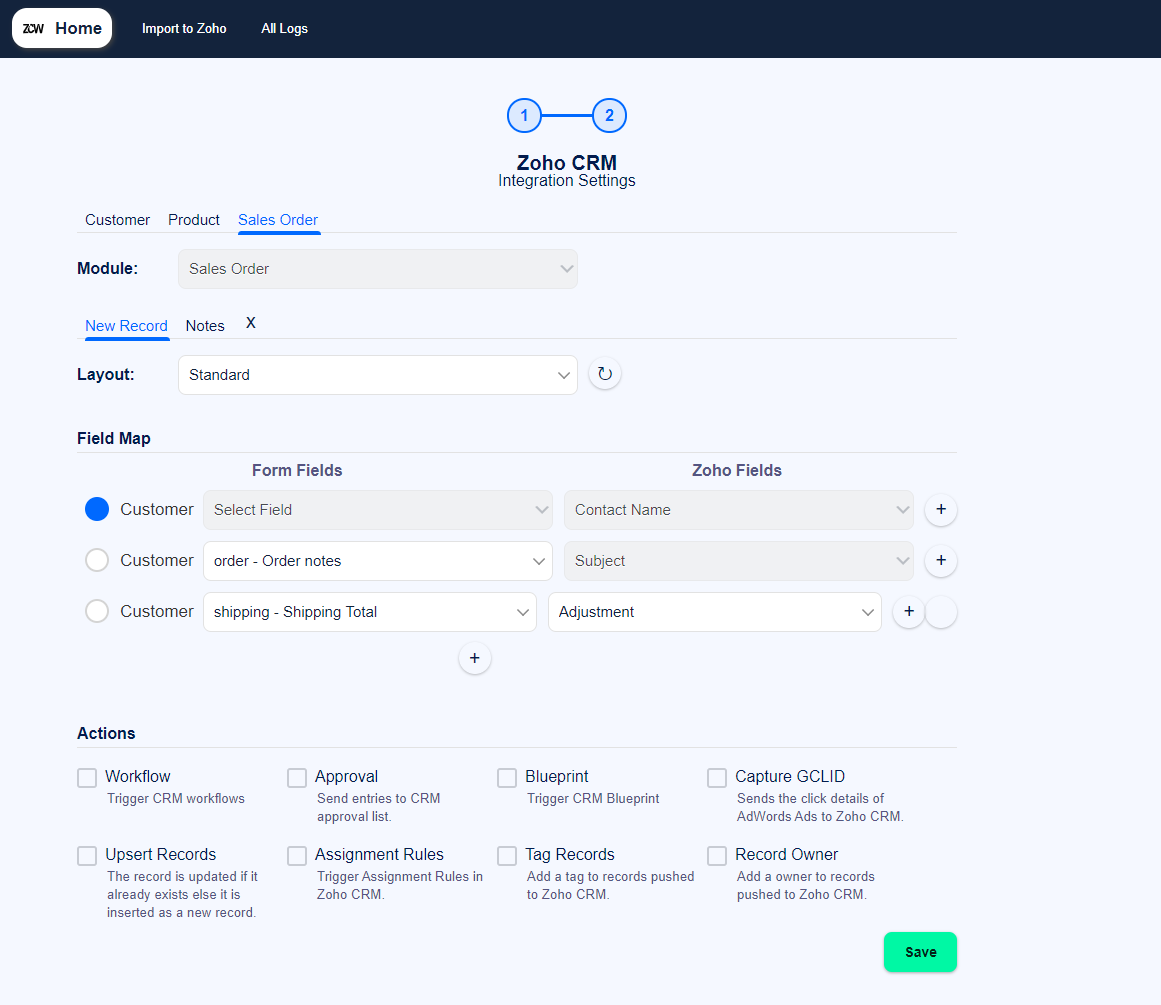Go to step 2 circle
Image resolution: width=1161 pixels, height=1005 pixels.
[x=609, y=116]
